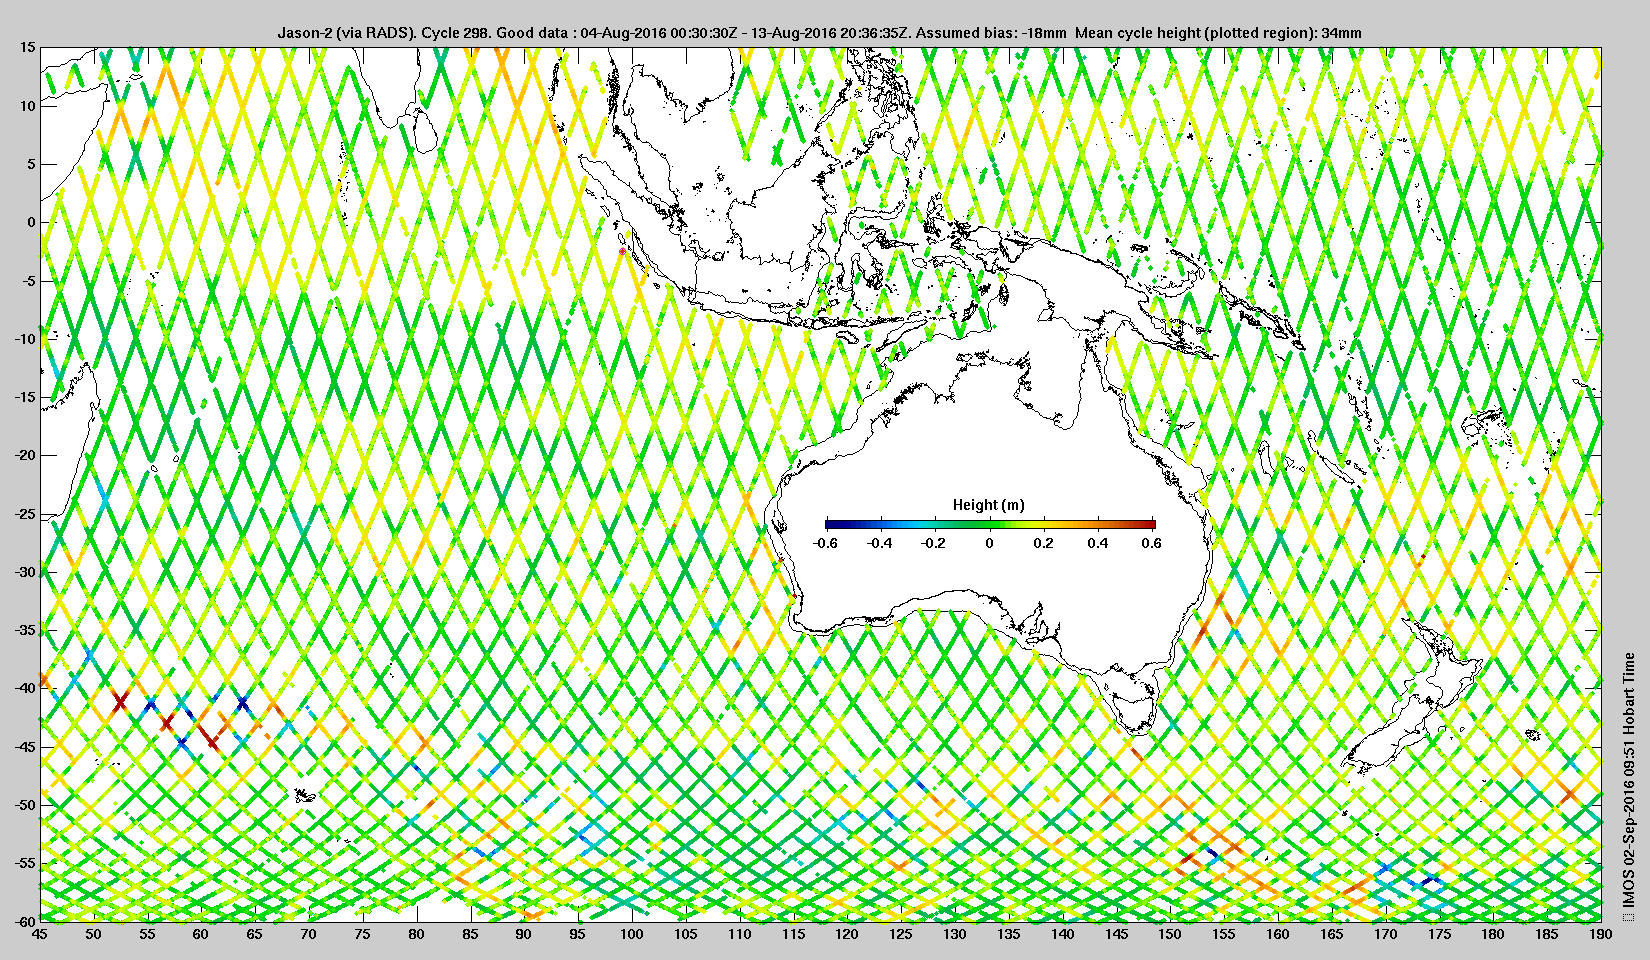1650x960 pixels.
Task: Click the colorbar tick label '0.4'
Action: (1097, 543)
